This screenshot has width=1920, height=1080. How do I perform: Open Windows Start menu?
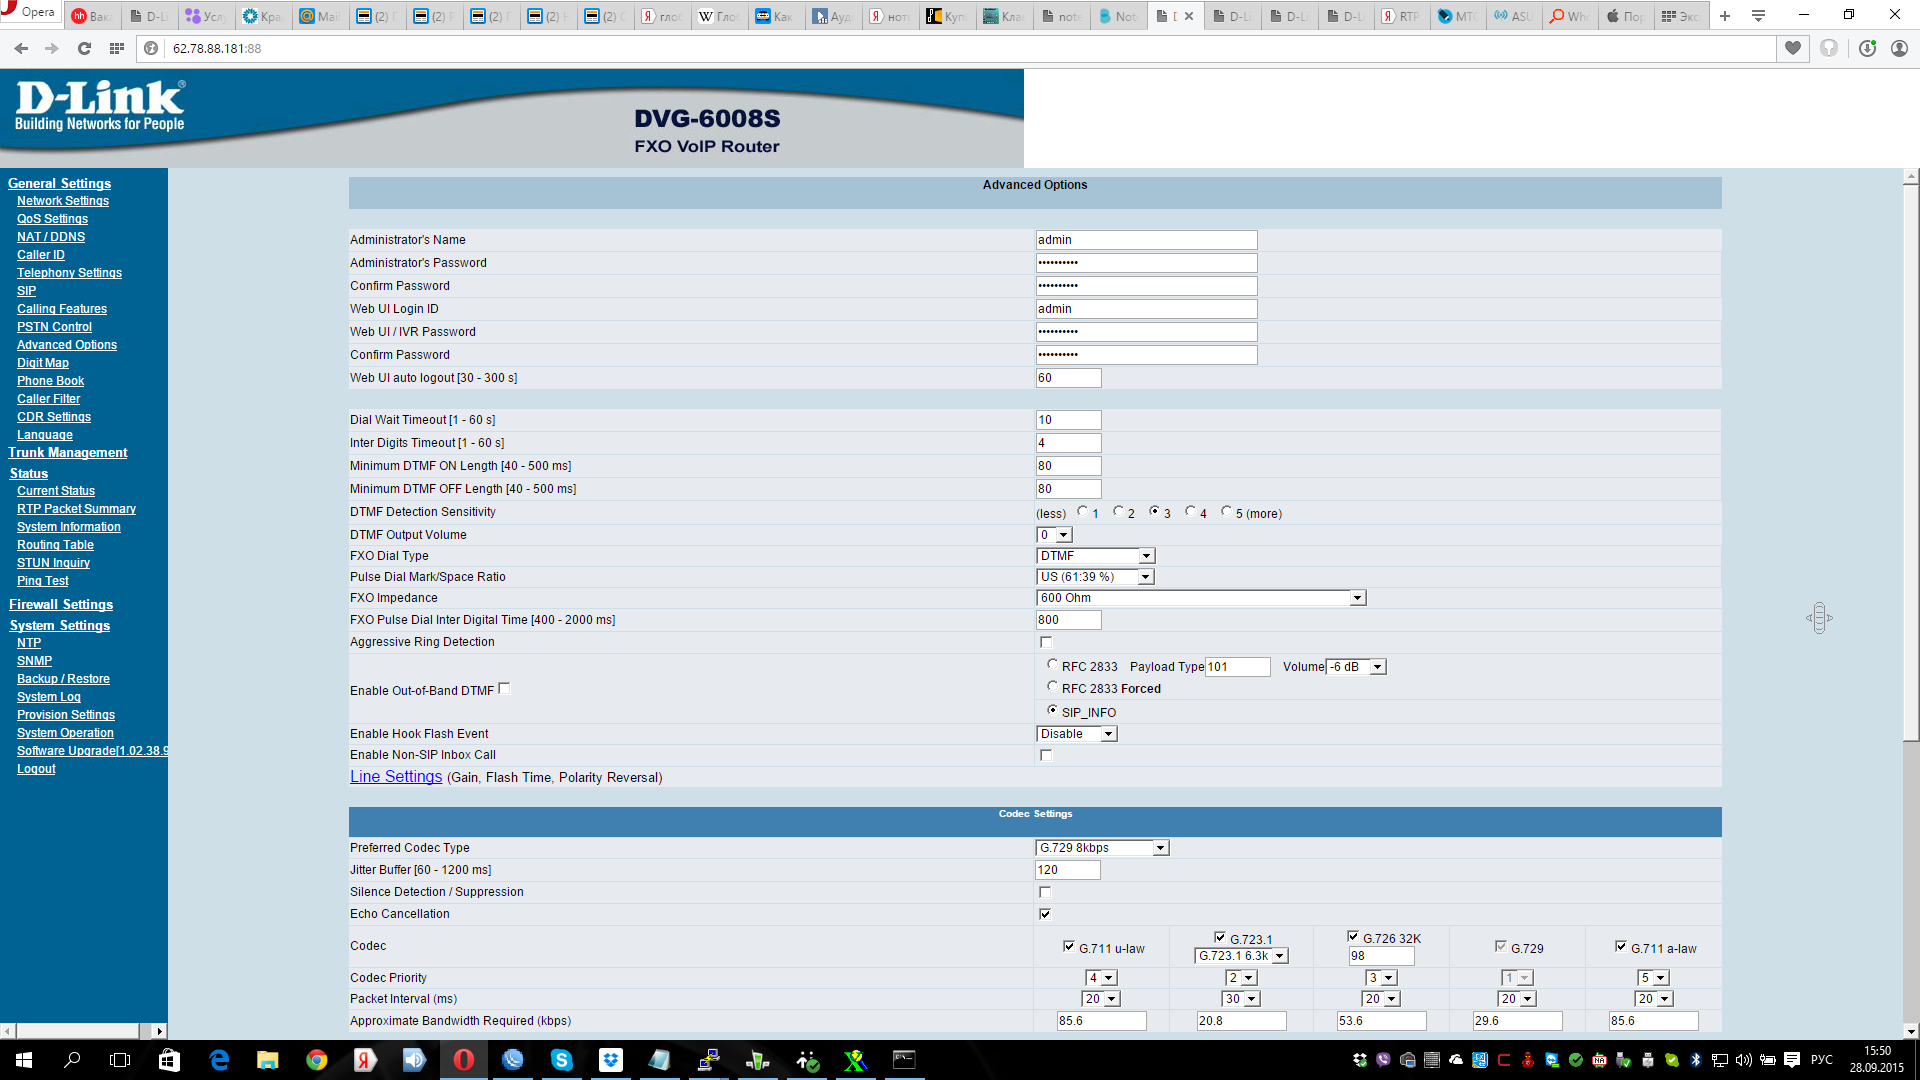click(x=24, y=1060)
